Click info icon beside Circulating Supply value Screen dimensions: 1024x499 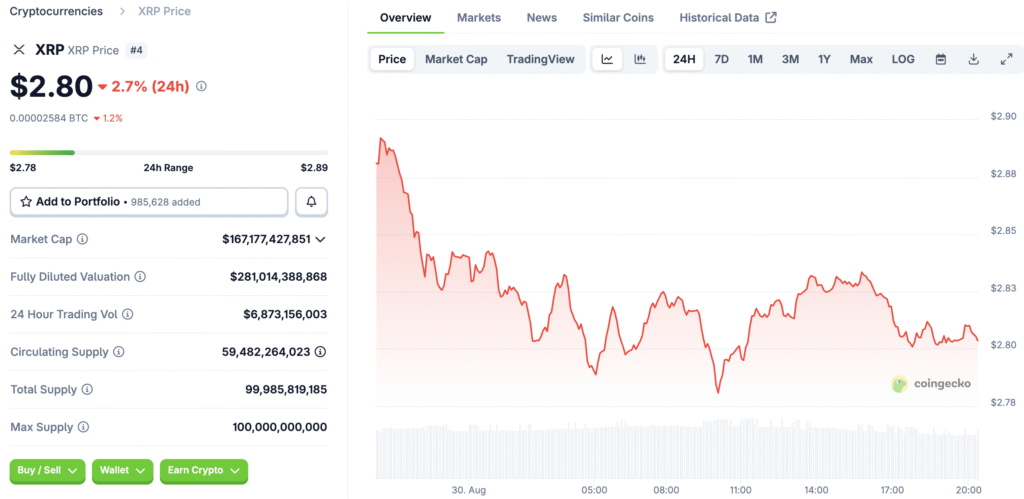pos(320,352)
